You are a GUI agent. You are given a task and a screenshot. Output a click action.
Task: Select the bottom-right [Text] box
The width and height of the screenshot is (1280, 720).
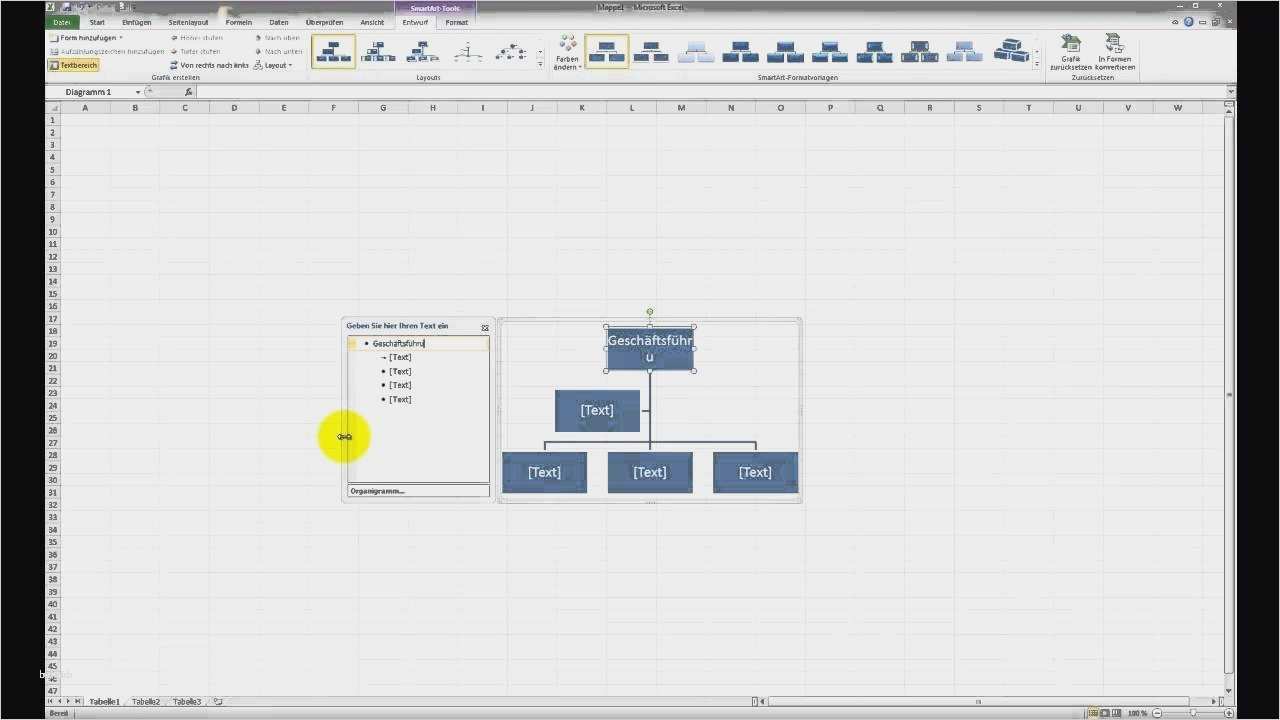pyautogui.click(x=755, y=472)
